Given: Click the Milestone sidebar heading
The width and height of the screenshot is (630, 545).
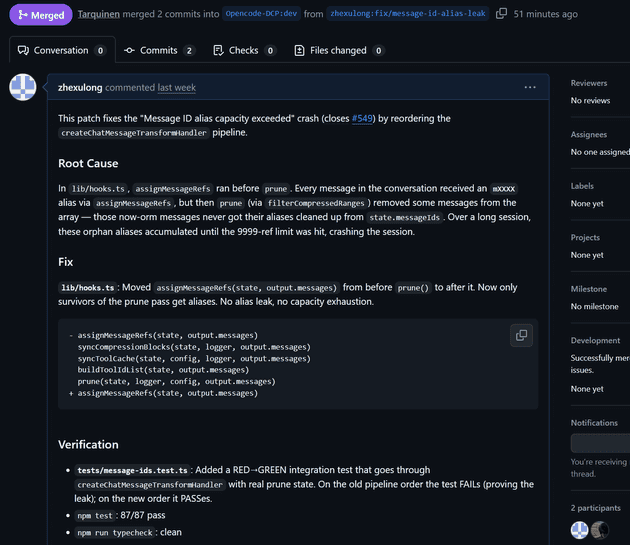Looking at the screenshot, I should click(589, 289).
